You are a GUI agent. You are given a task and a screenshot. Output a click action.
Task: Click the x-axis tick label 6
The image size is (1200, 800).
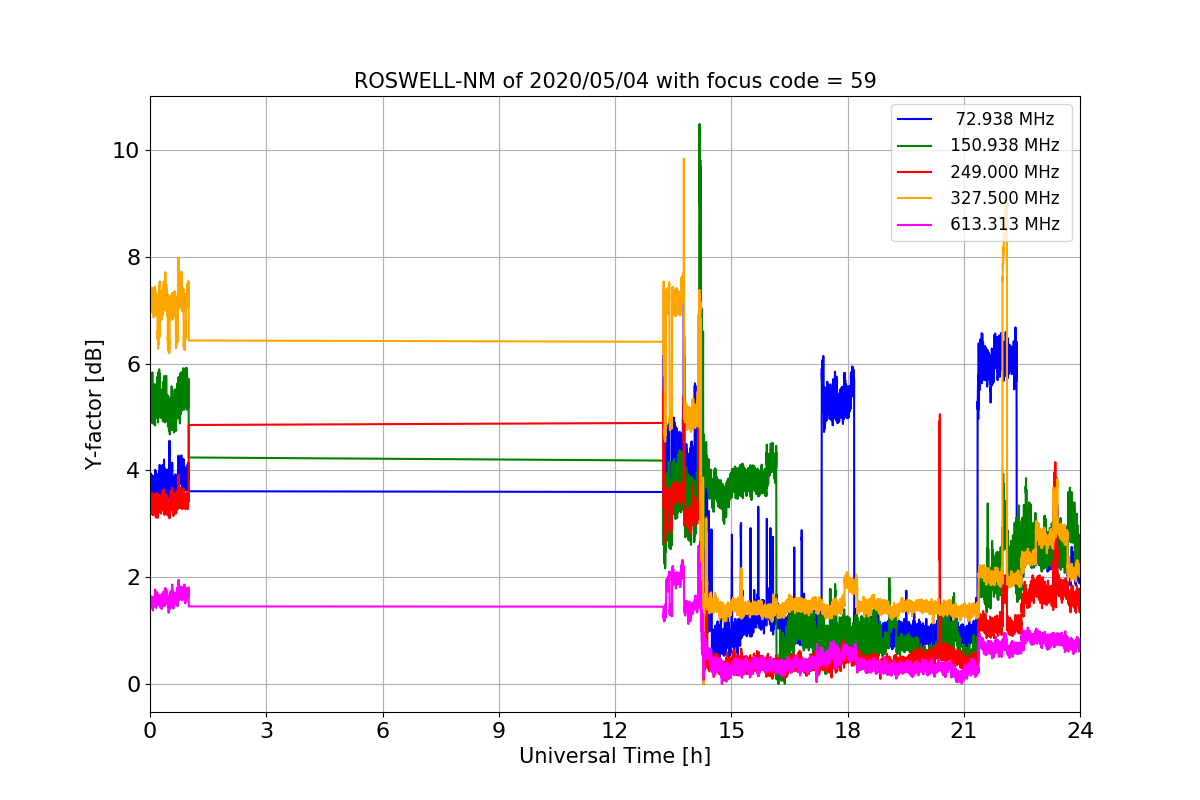click(x=382, y=730)
